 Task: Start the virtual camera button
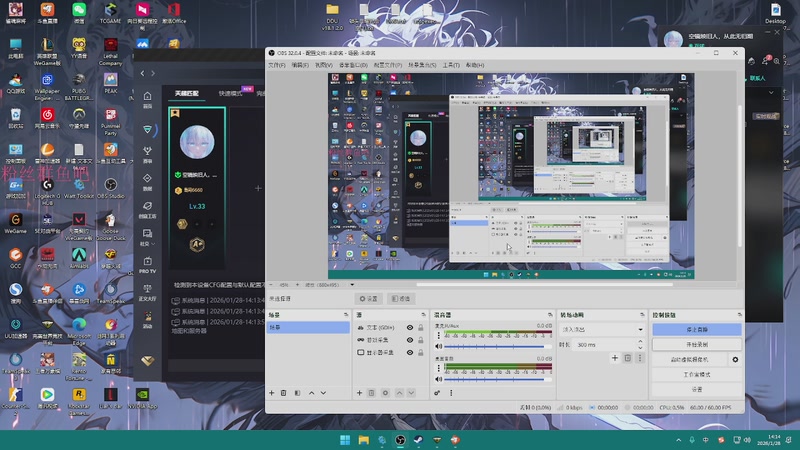coord(690,360)
